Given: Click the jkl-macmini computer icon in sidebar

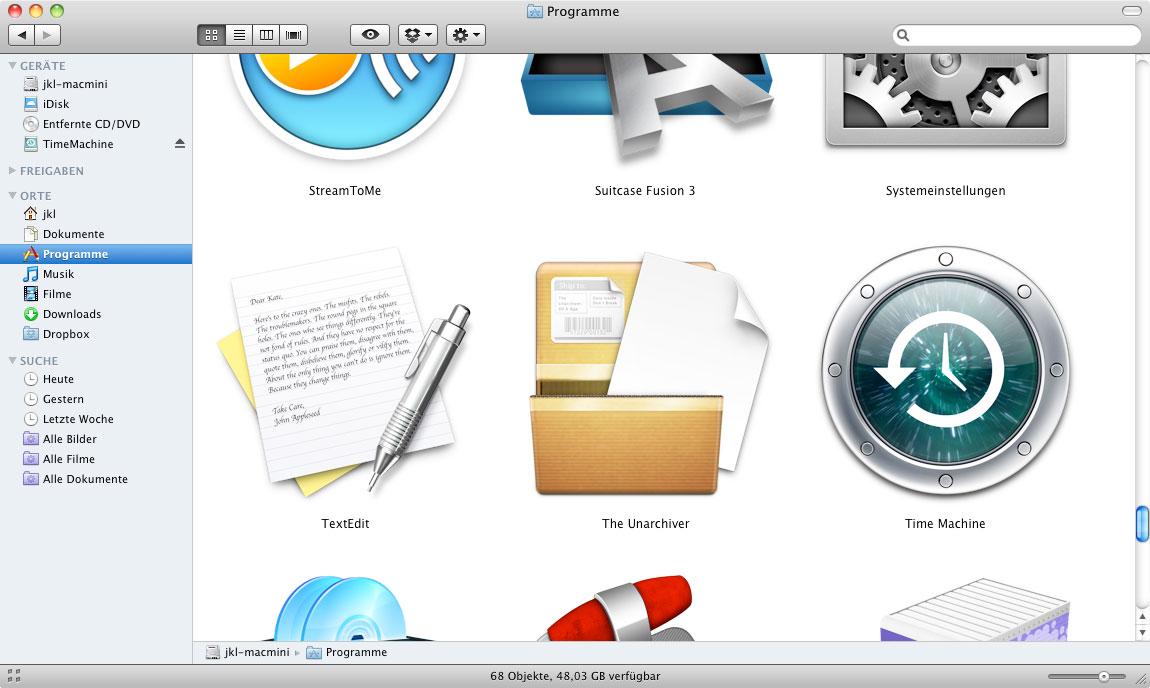Looking at the screenshot, I should click(x=30, y=84).
